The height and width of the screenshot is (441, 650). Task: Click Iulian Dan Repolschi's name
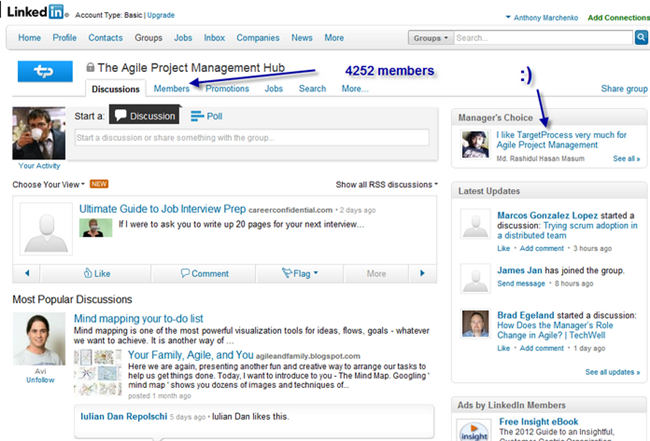(x=124, y=417)
